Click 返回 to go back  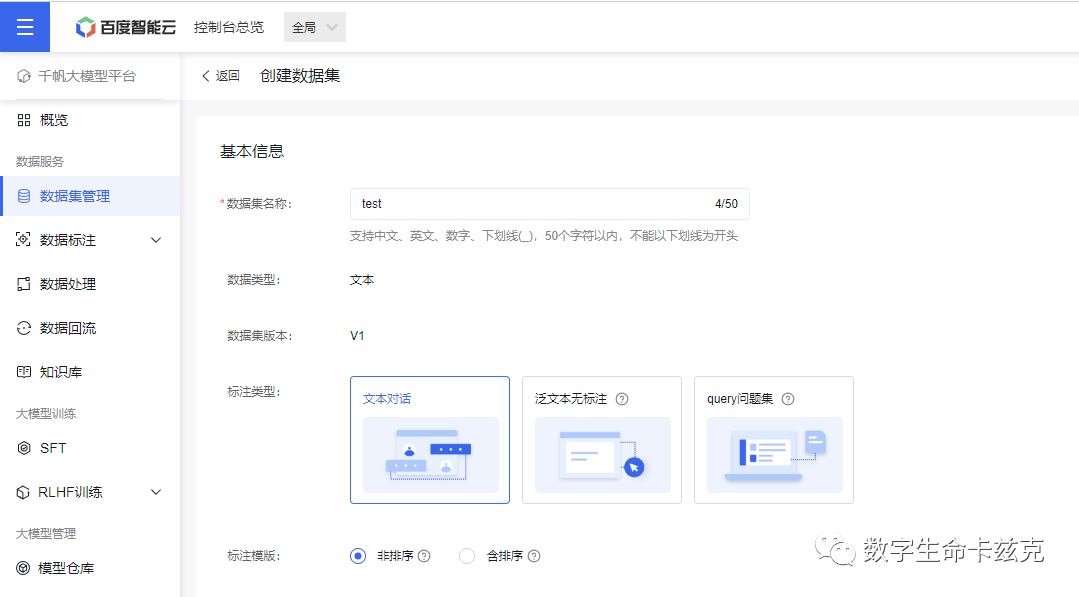221,76
